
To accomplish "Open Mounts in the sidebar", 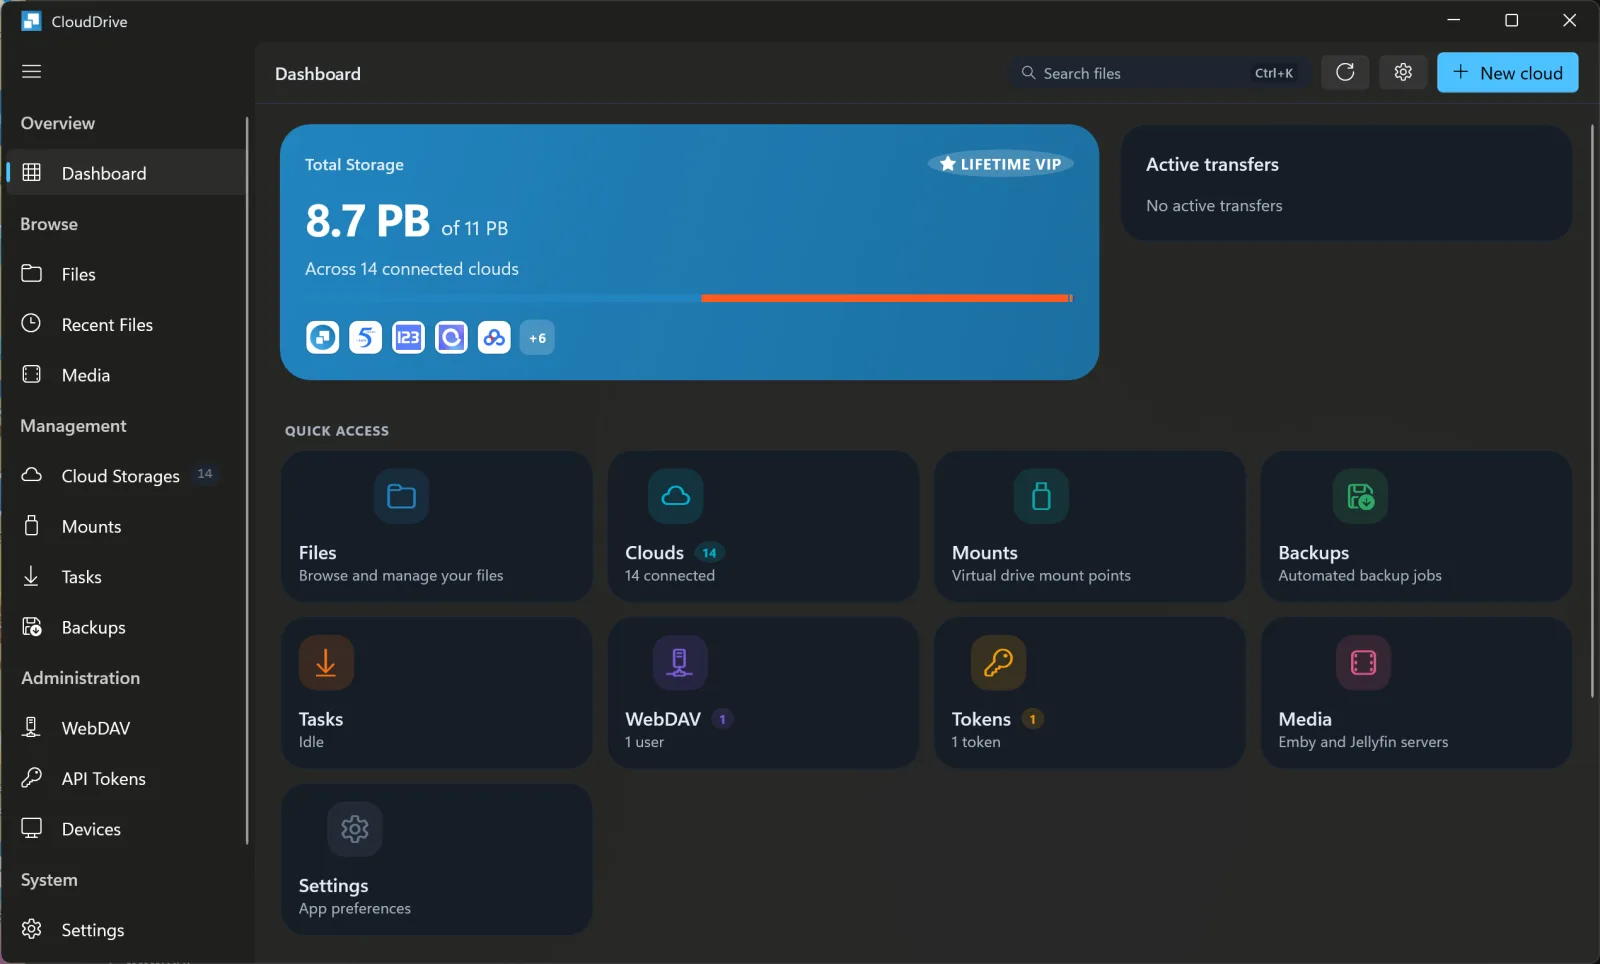I will (x=126, y=527).
